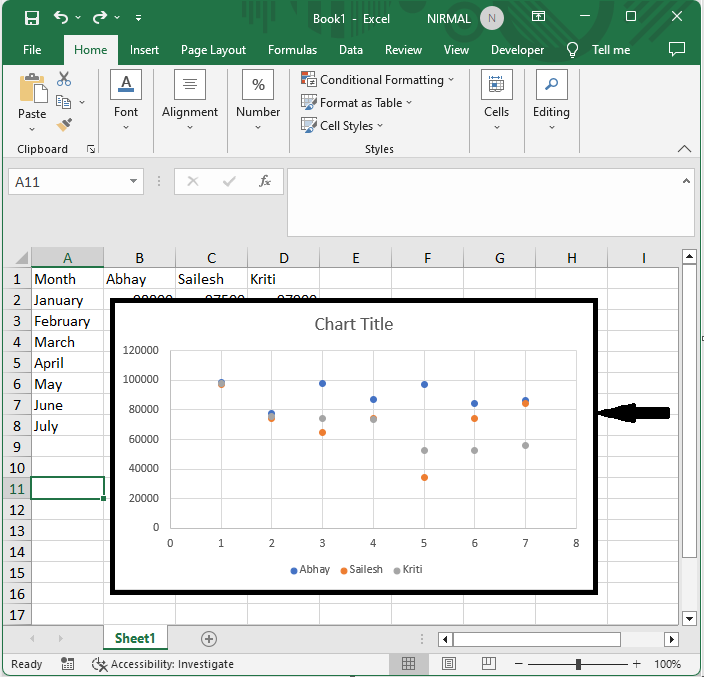Switch to Page Layout view

(449, 664)
